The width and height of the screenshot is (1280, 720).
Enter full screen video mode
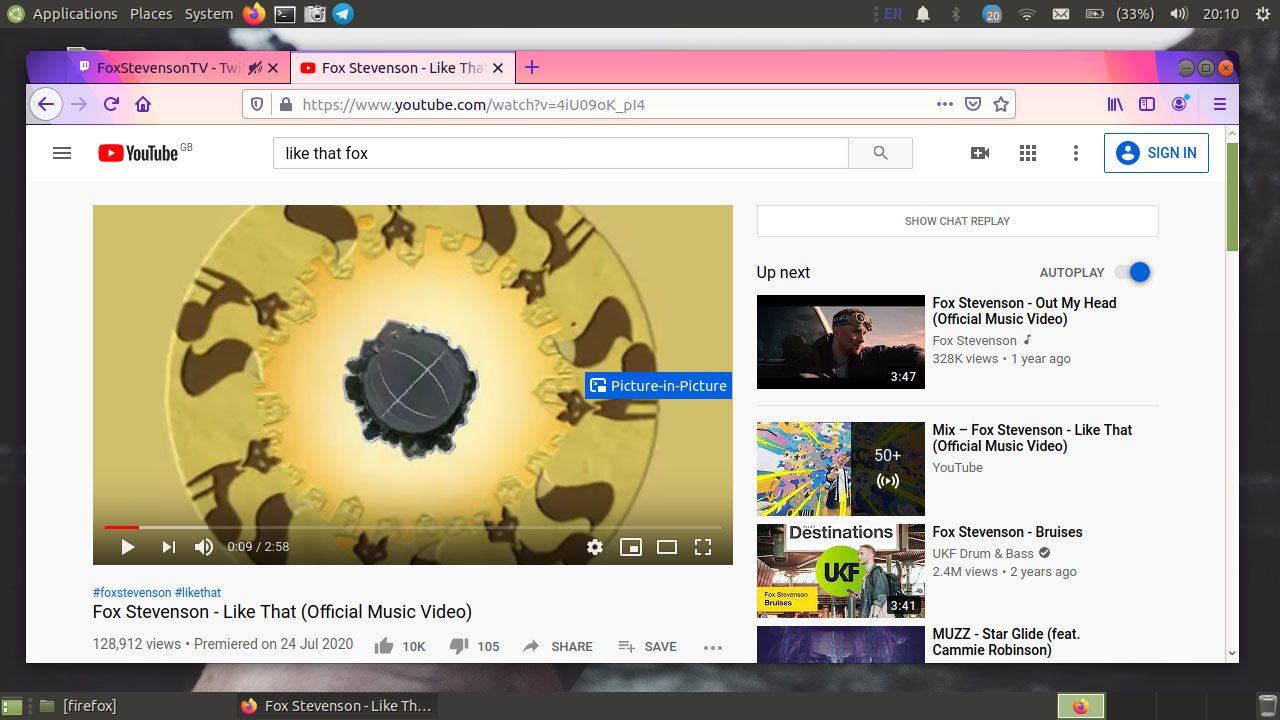click(703, 547)
